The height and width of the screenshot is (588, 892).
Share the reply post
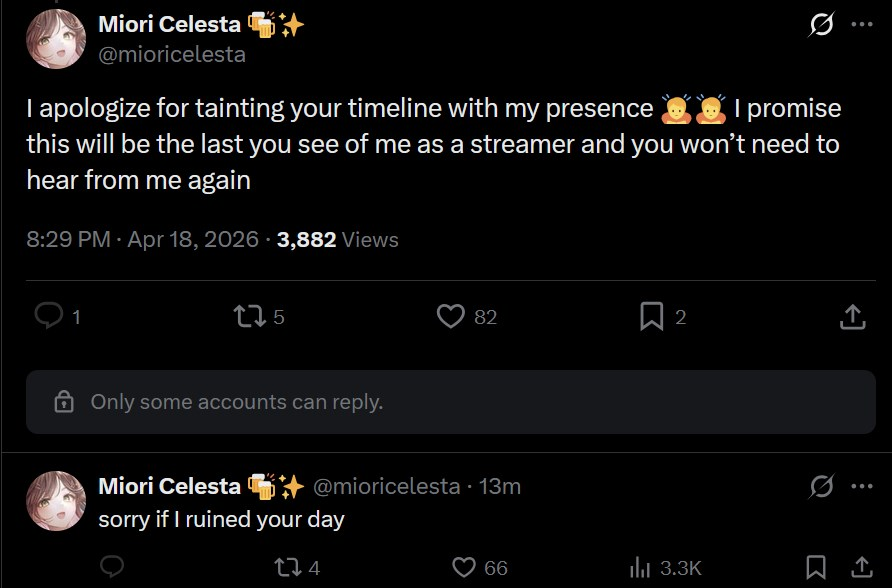pyautogui.click(x=858, y=568)
